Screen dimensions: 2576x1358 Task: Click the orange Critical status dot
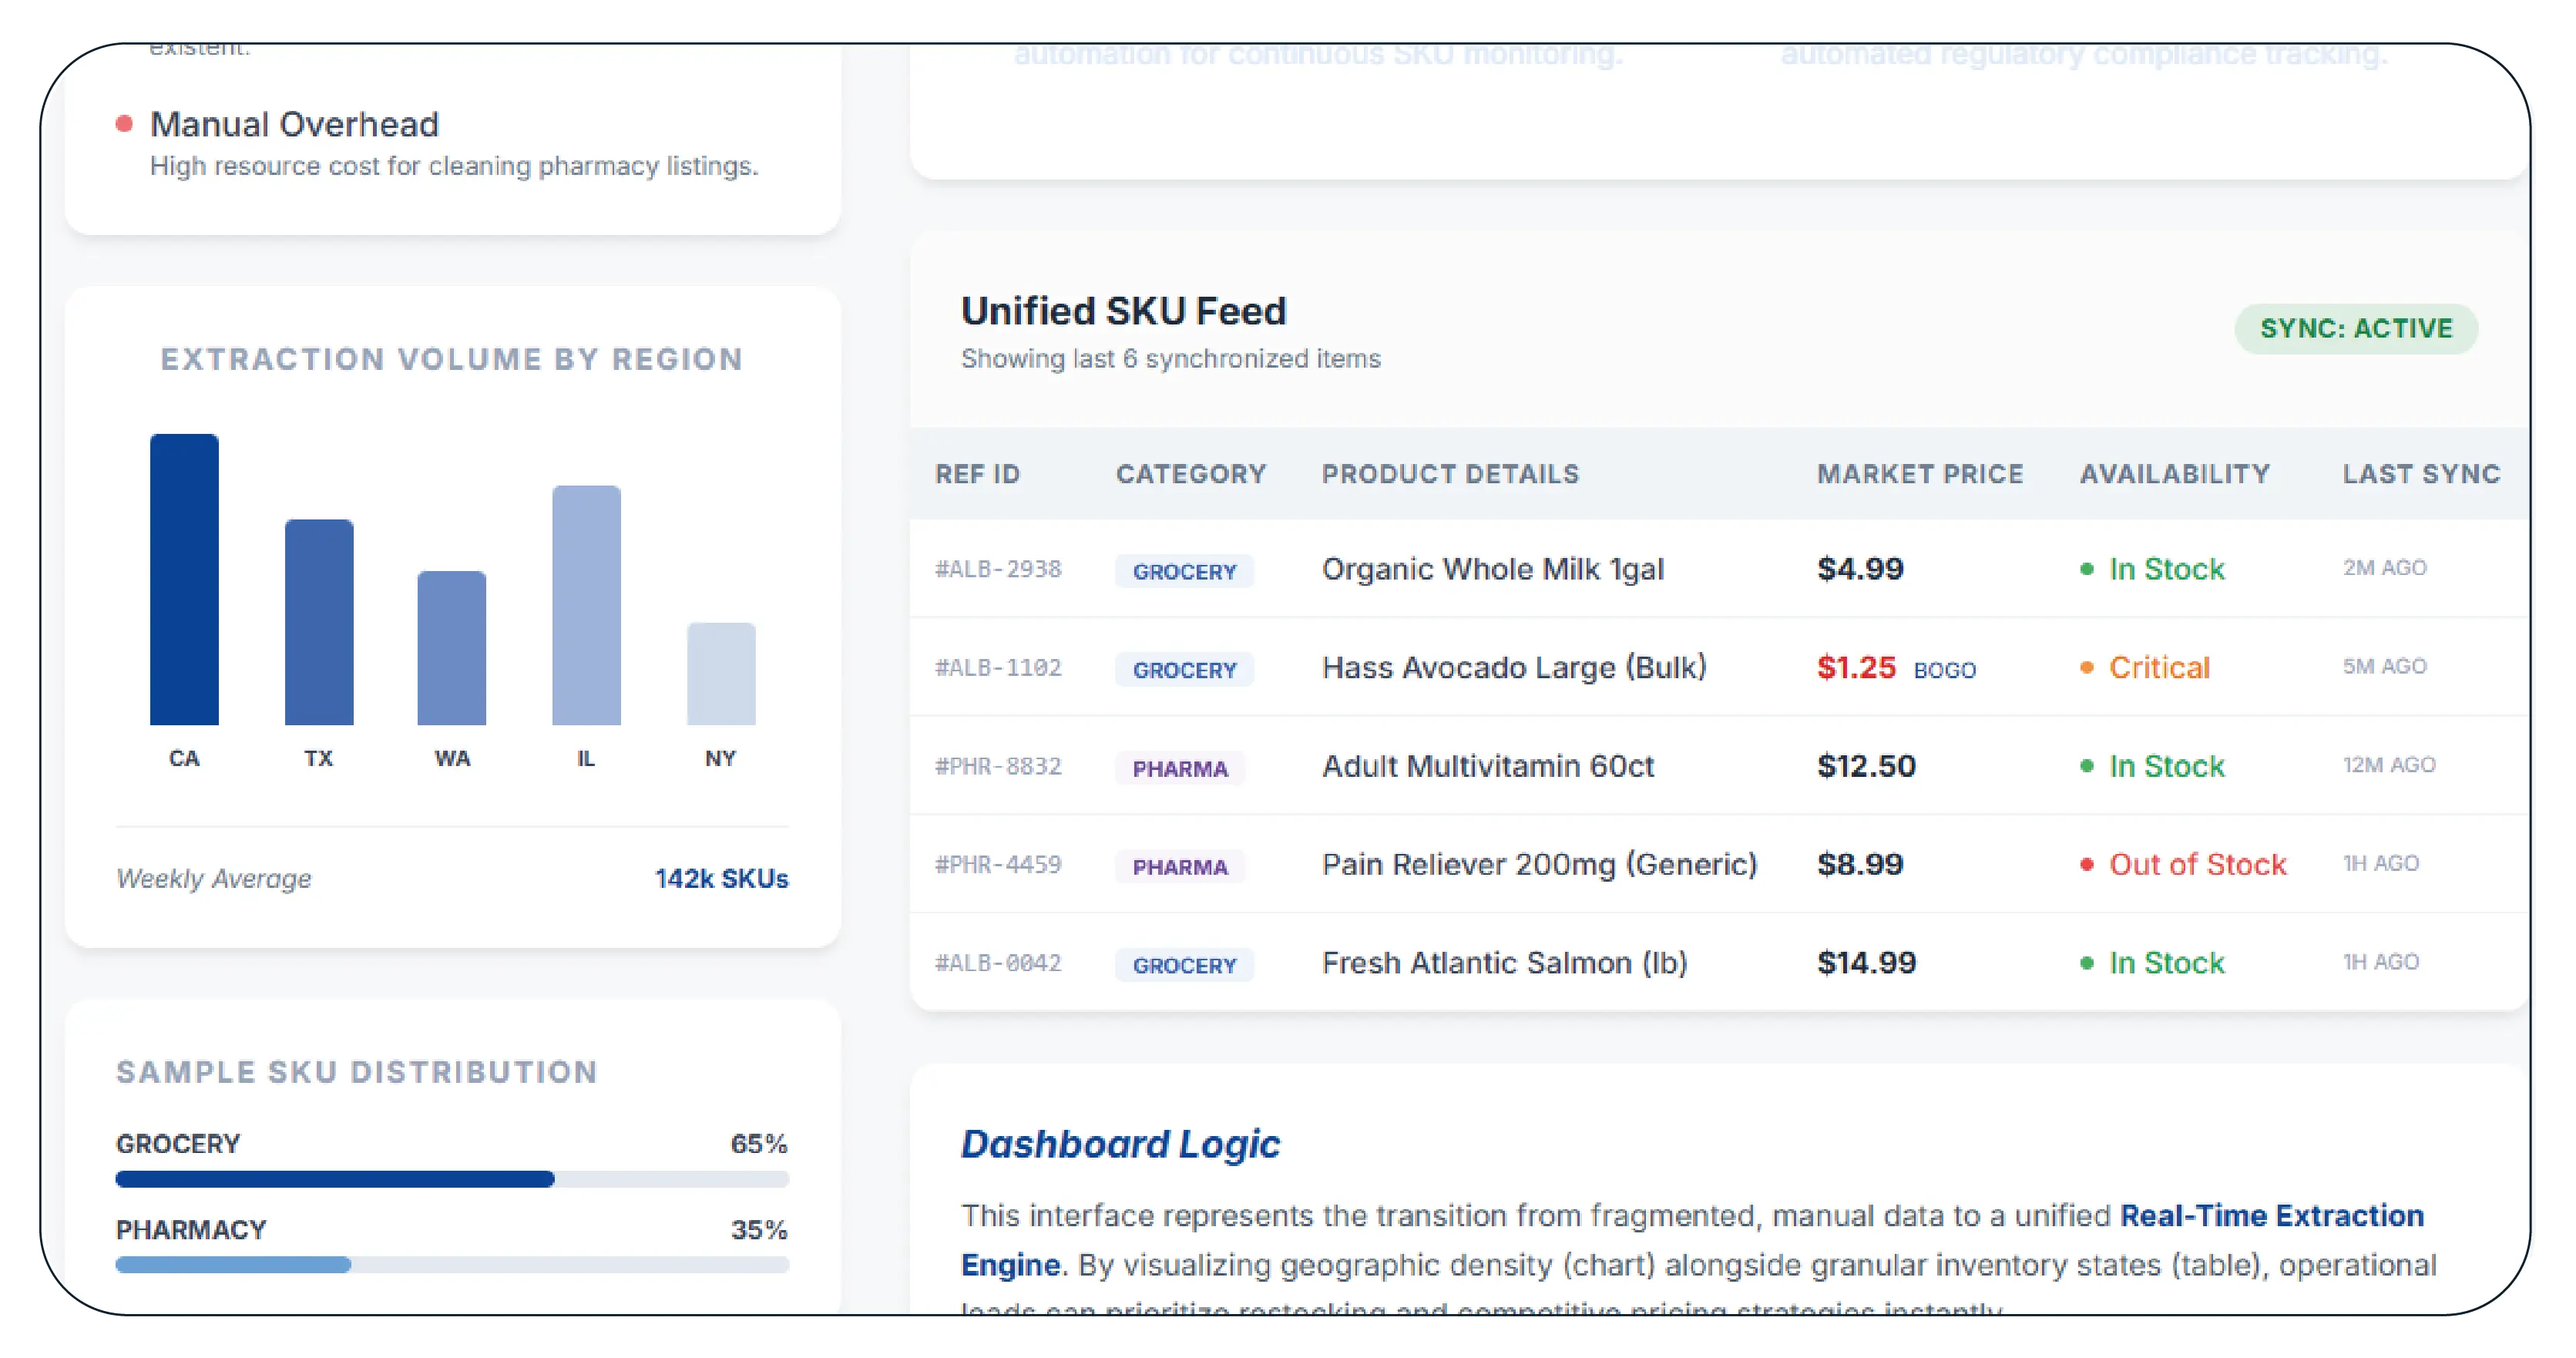(x=2086, y=668)
